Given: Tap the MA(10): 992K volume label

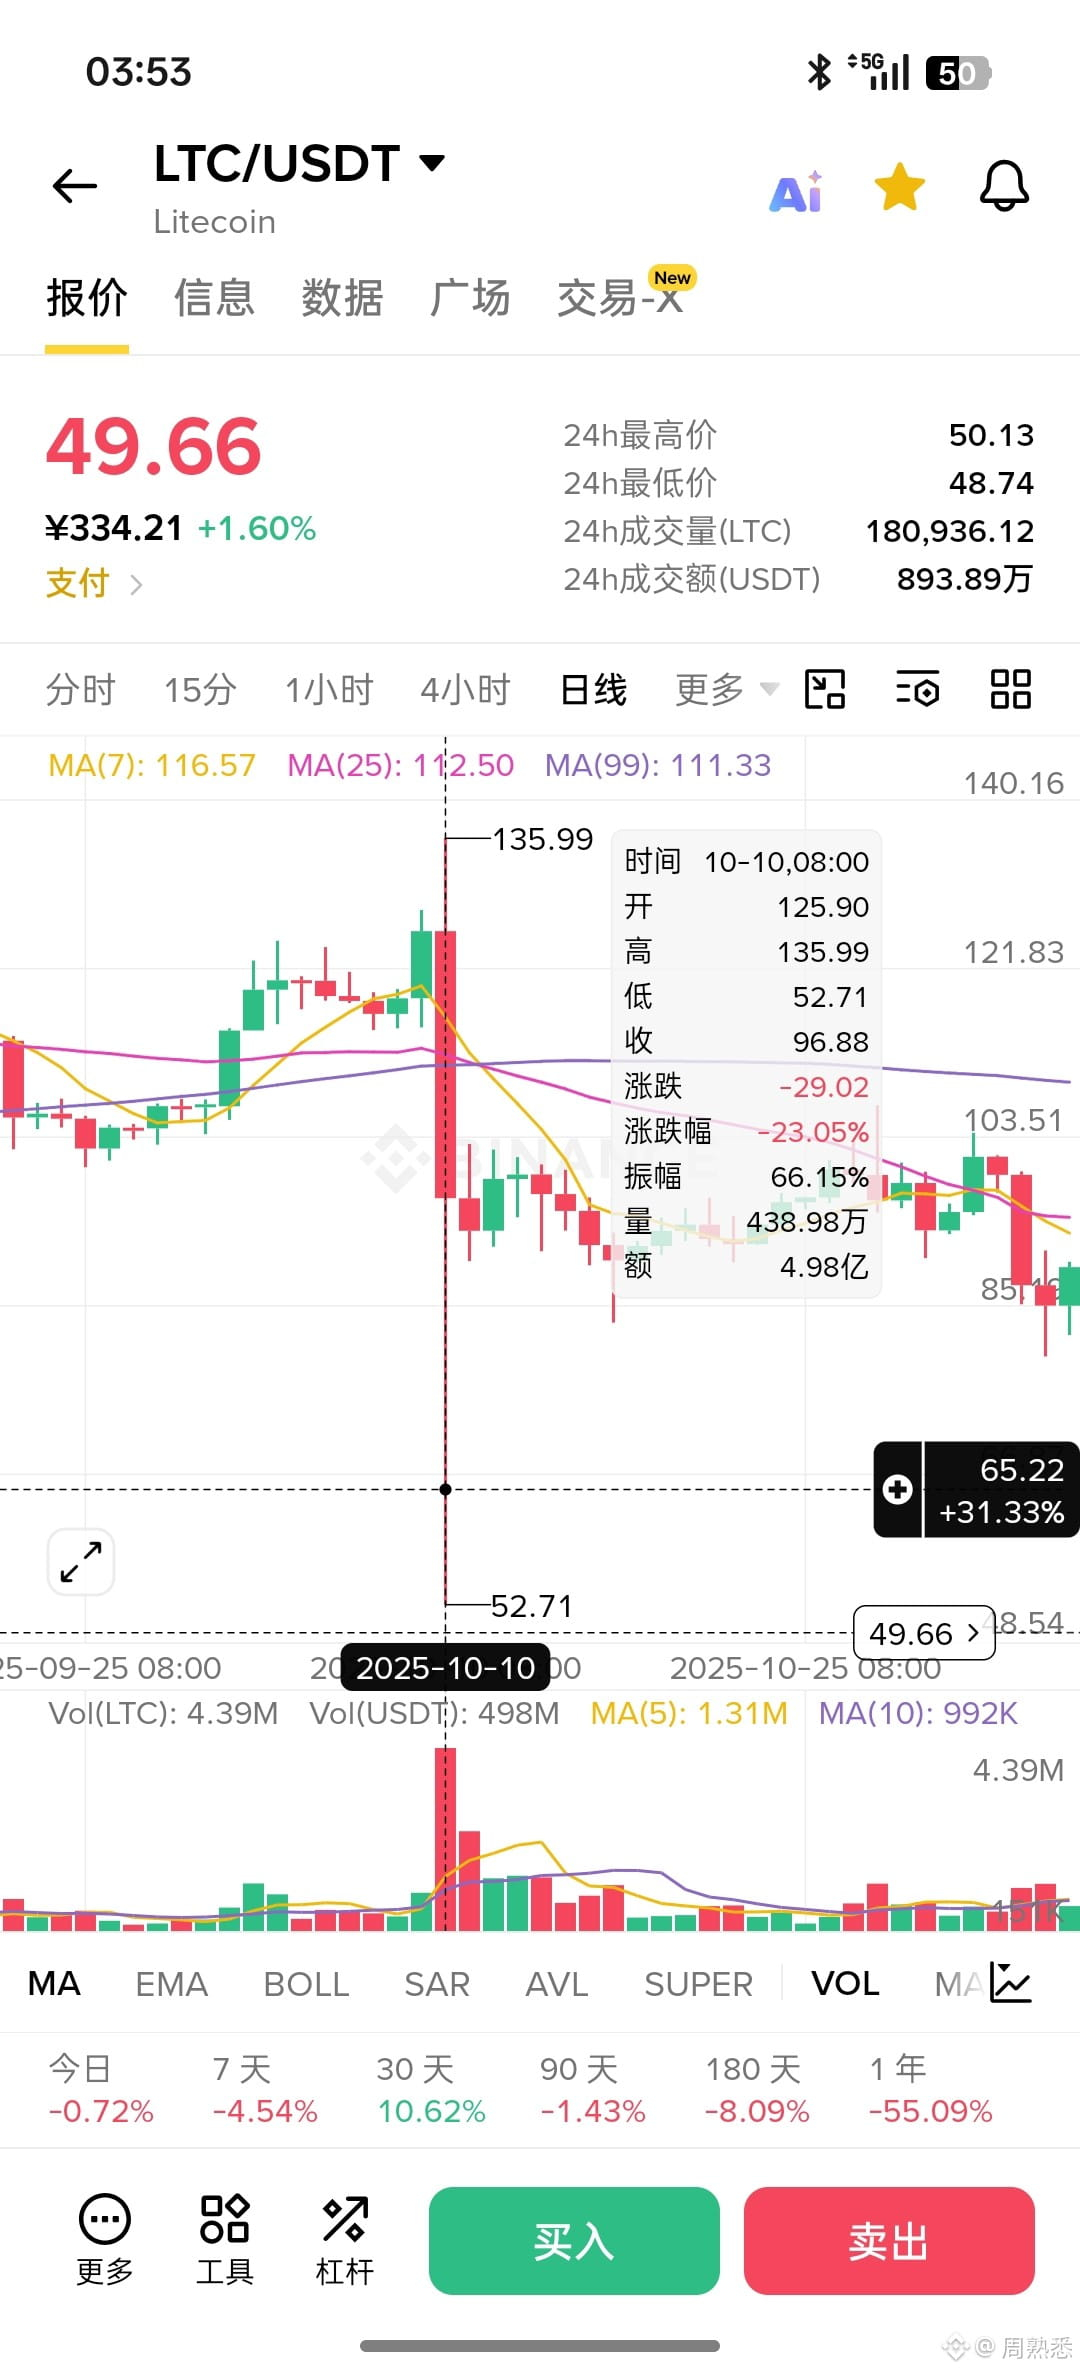Looking at the screenshot, I should click(918, 1714).
